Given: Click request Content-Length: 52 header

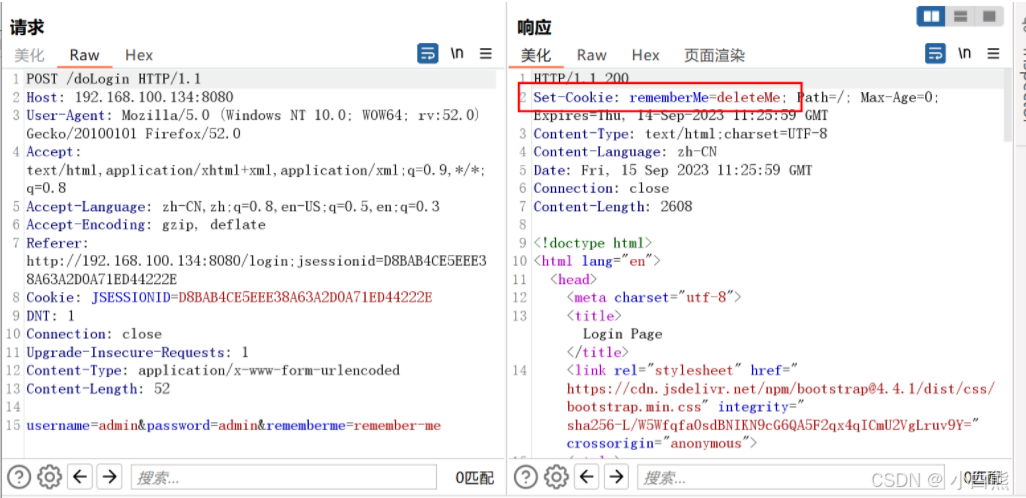Looking at the screenshot, I should tap(98, 389).
